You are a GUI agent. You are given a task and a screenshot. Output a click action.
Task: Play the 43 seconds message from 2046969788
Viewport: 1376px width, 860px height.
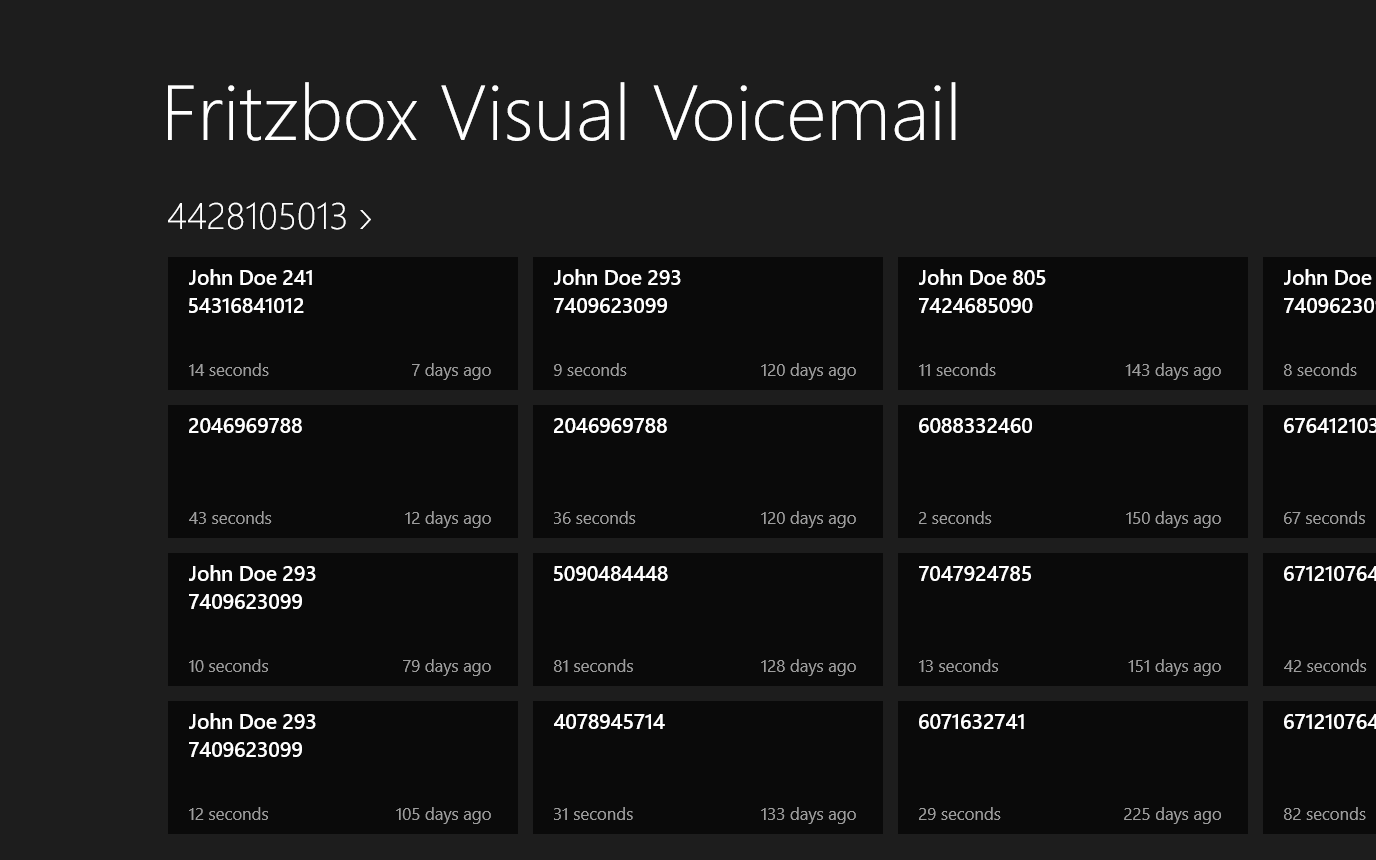point(342,471)
